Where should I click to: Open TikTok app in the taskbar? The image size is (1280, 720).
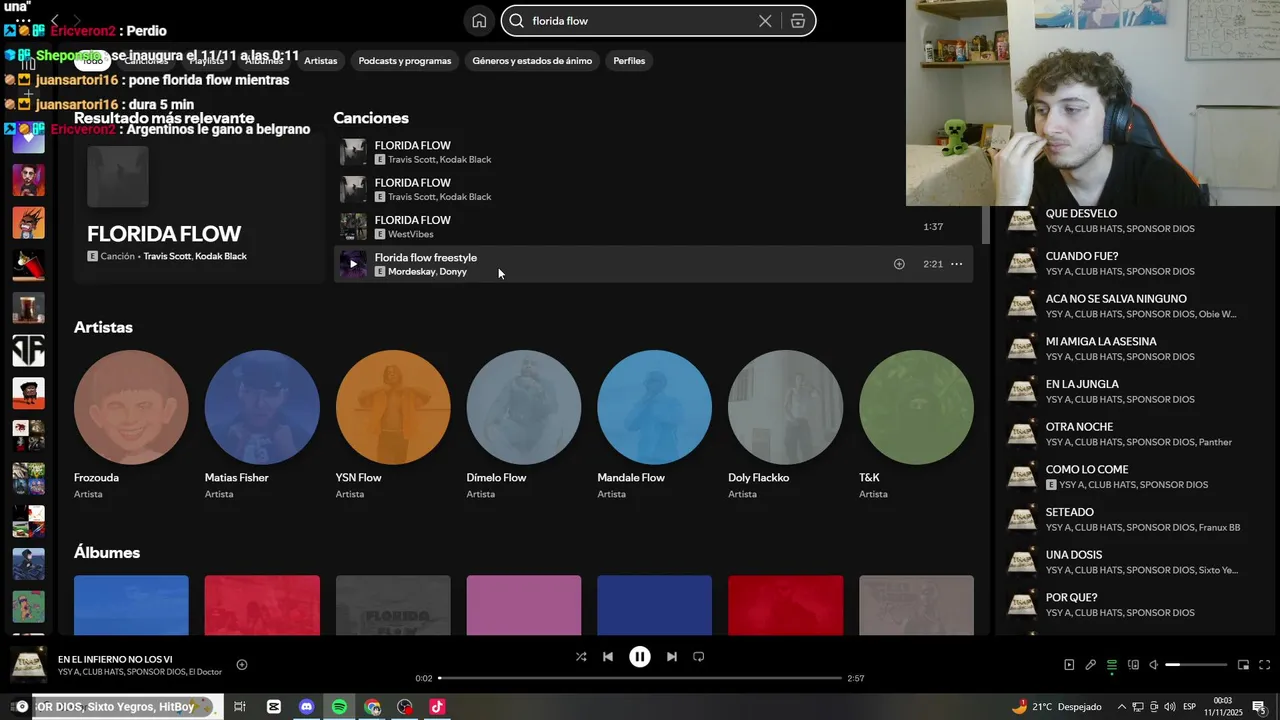click(437, 707)
